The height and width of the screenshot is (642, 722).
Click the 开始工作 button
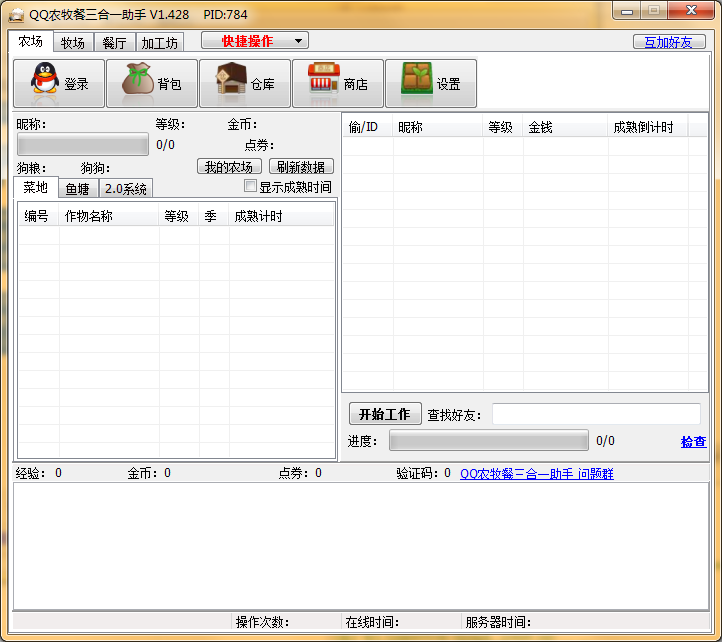tap(385, 414)
